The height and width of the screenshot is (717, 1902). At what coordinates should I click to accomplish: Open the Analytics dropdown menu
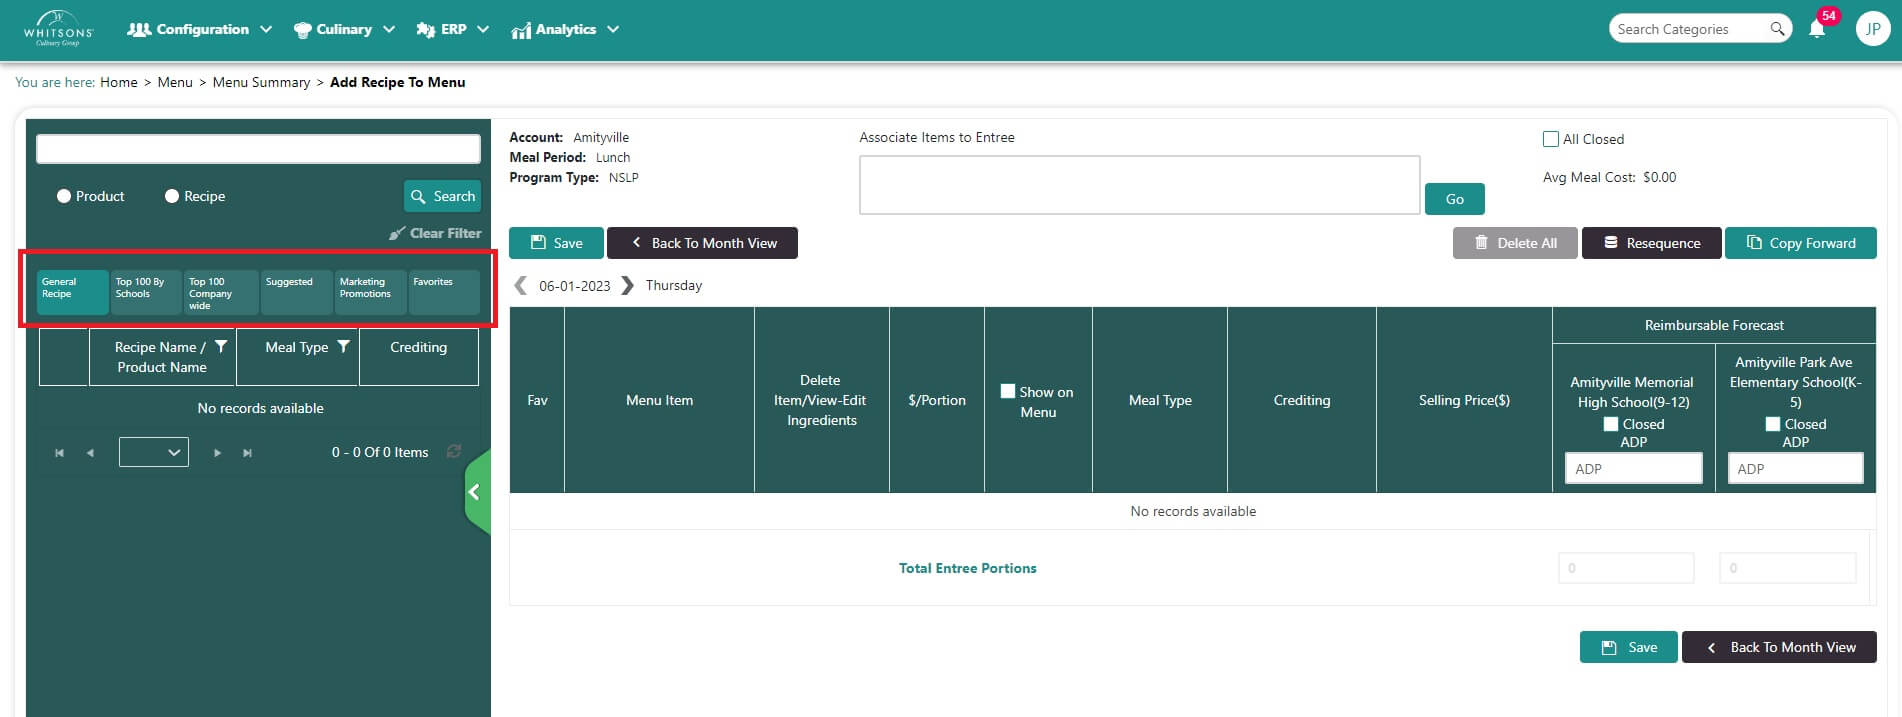[x=565, y=29]
